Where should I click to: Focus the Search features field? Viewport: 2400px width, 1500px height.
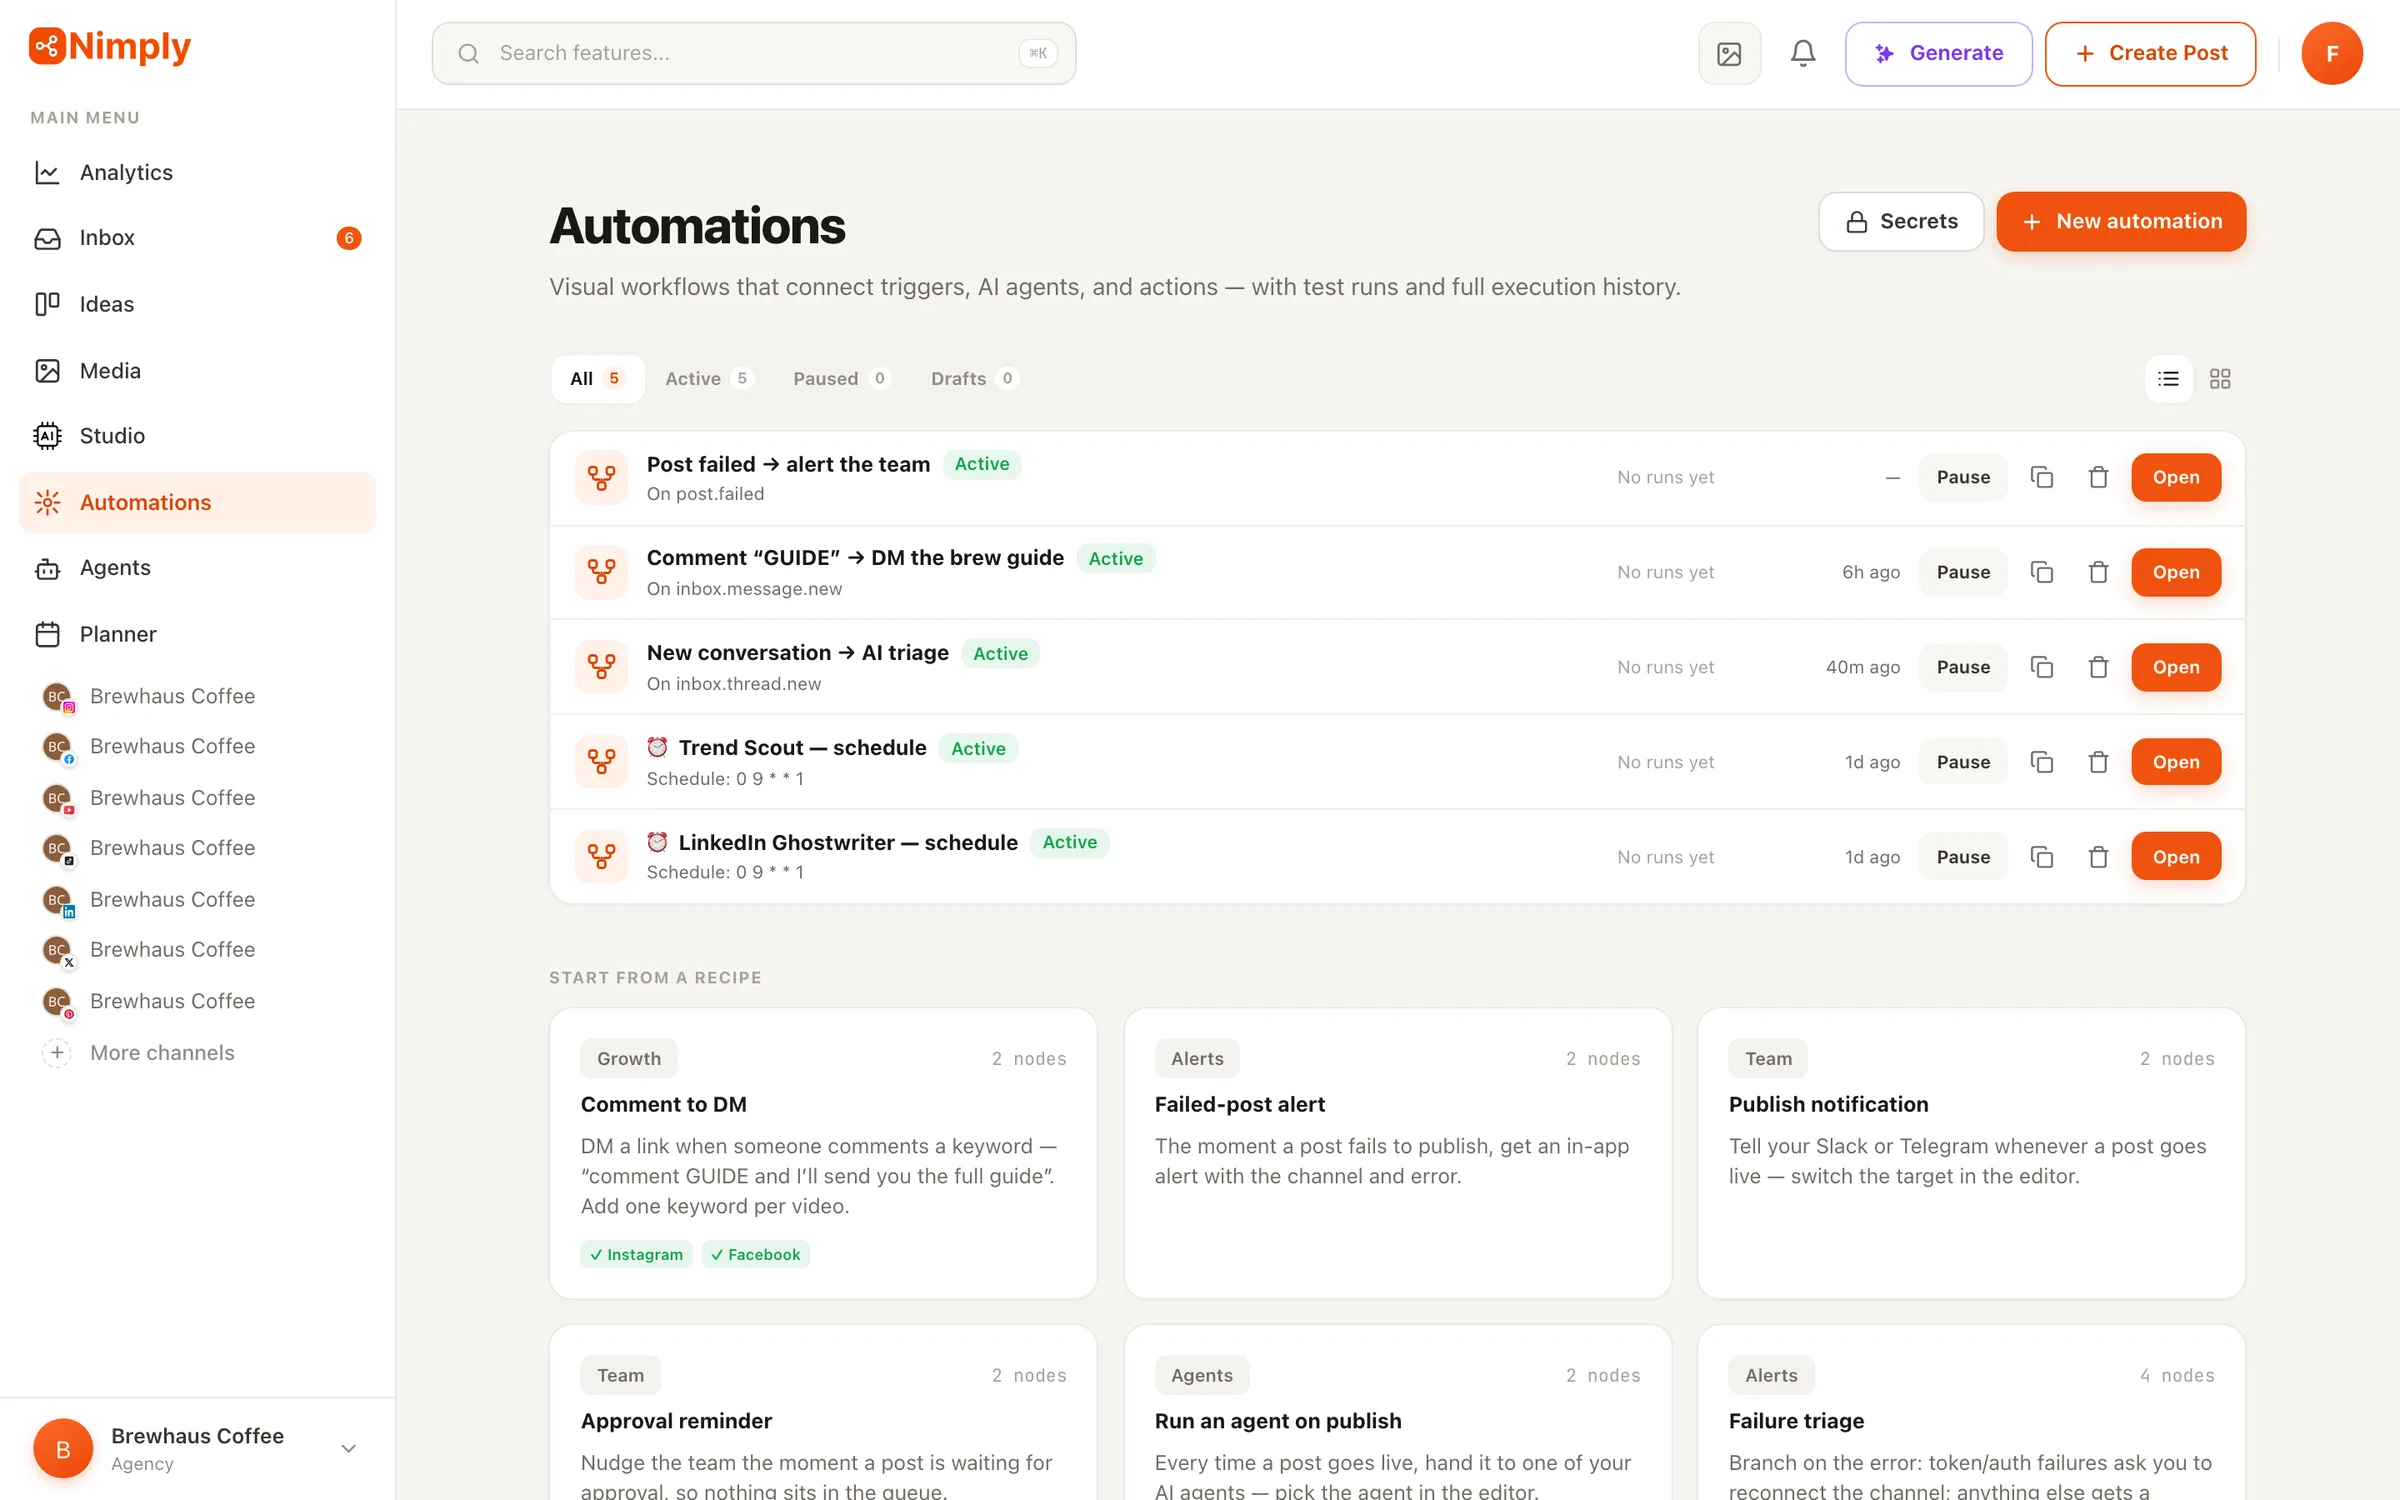(x=754, y=53)
